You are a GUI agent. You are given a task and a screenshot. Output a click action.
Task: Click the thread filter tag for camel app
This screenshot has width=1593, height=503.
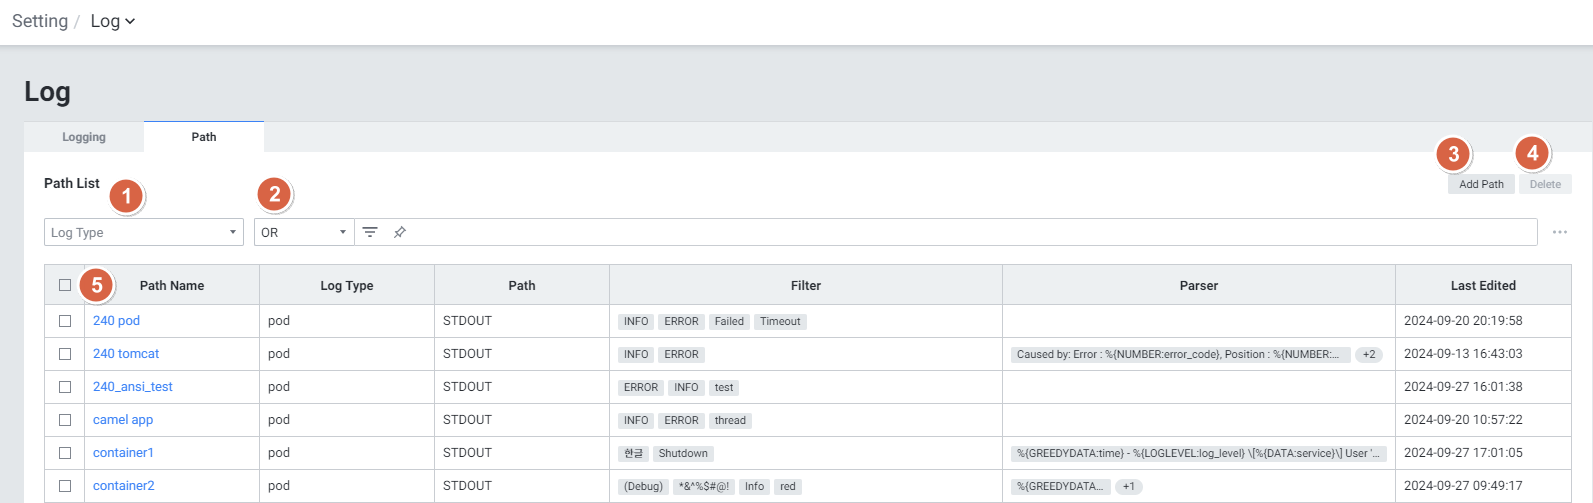coord(729,421)
